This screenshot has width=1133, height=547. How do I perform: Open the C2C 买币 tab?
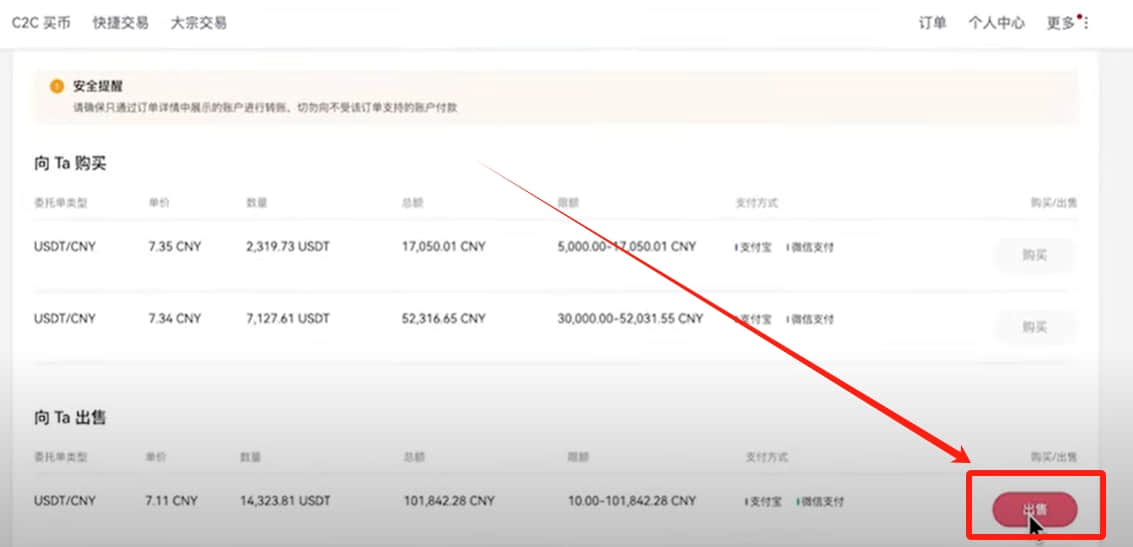pos(41,23)
